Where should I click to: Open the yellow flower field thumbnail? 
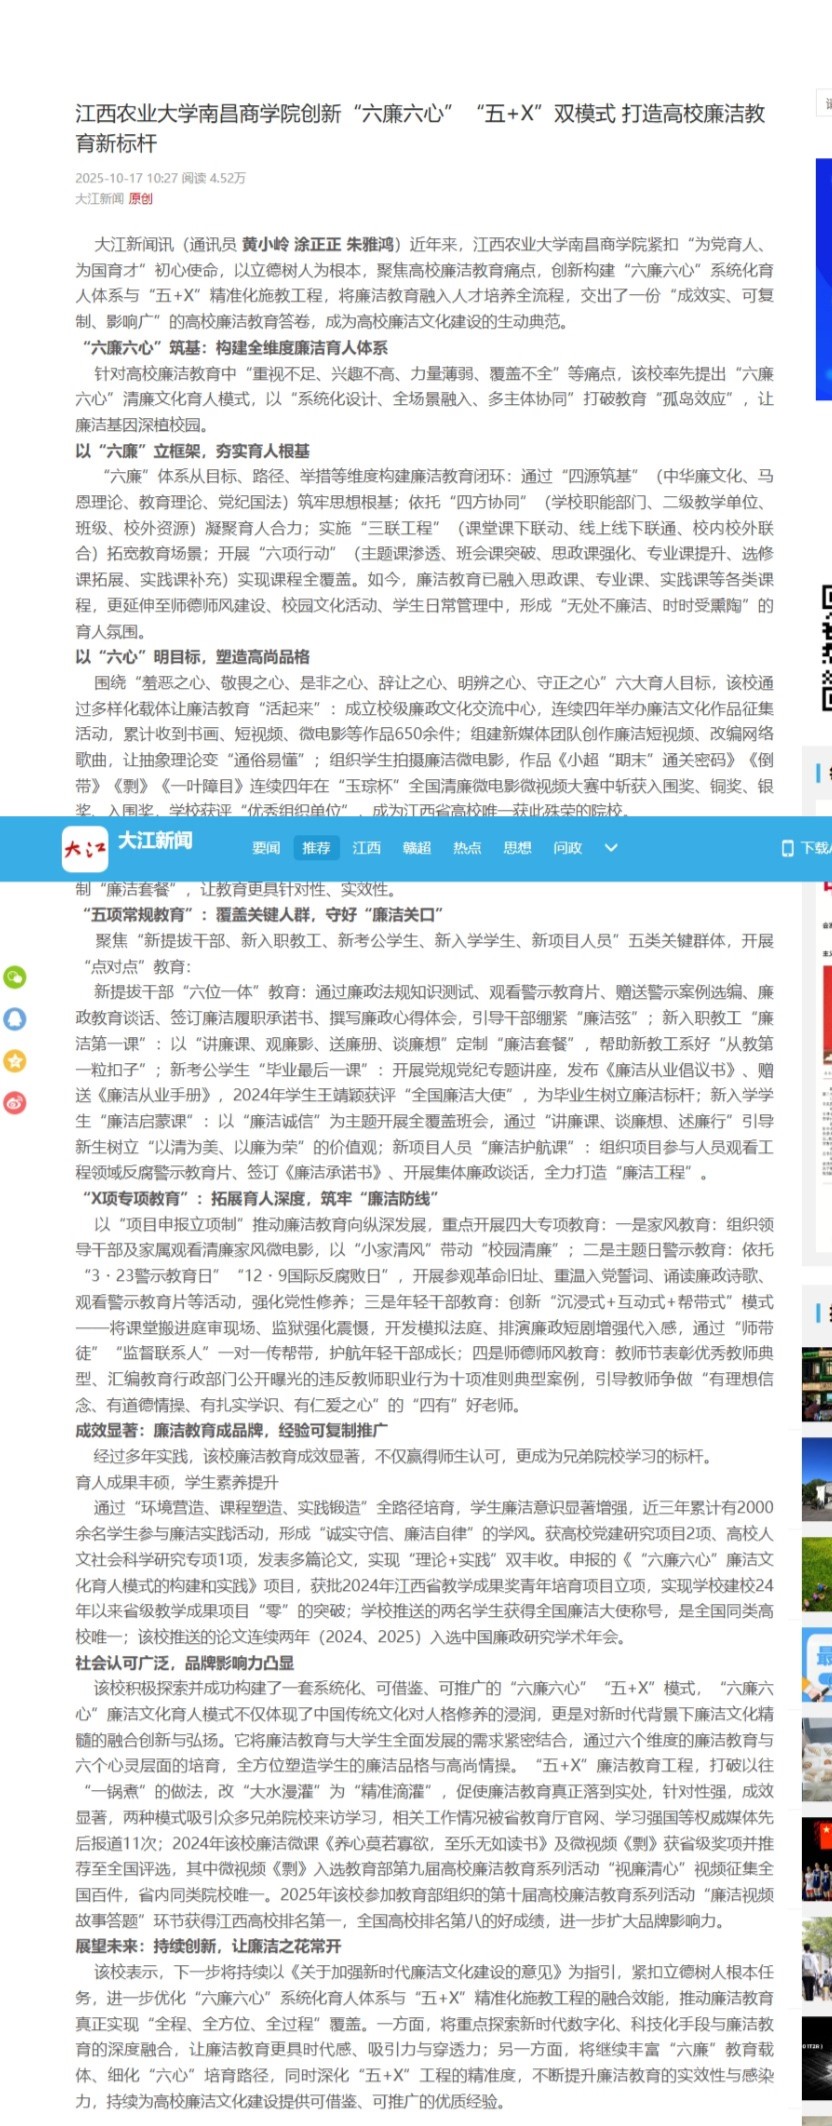tap(816, 1575)
